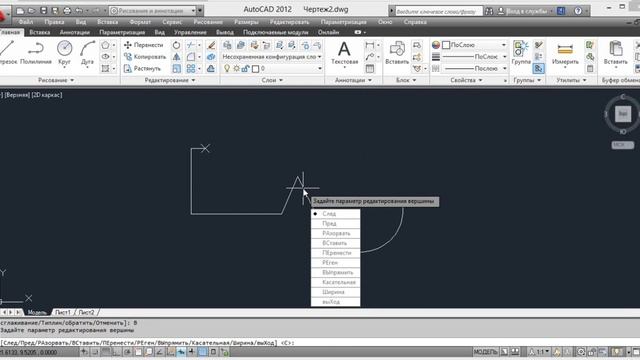Click the Копировать copy button
The width and height of the screenshot is (640, 360).
tap(145, 57)
